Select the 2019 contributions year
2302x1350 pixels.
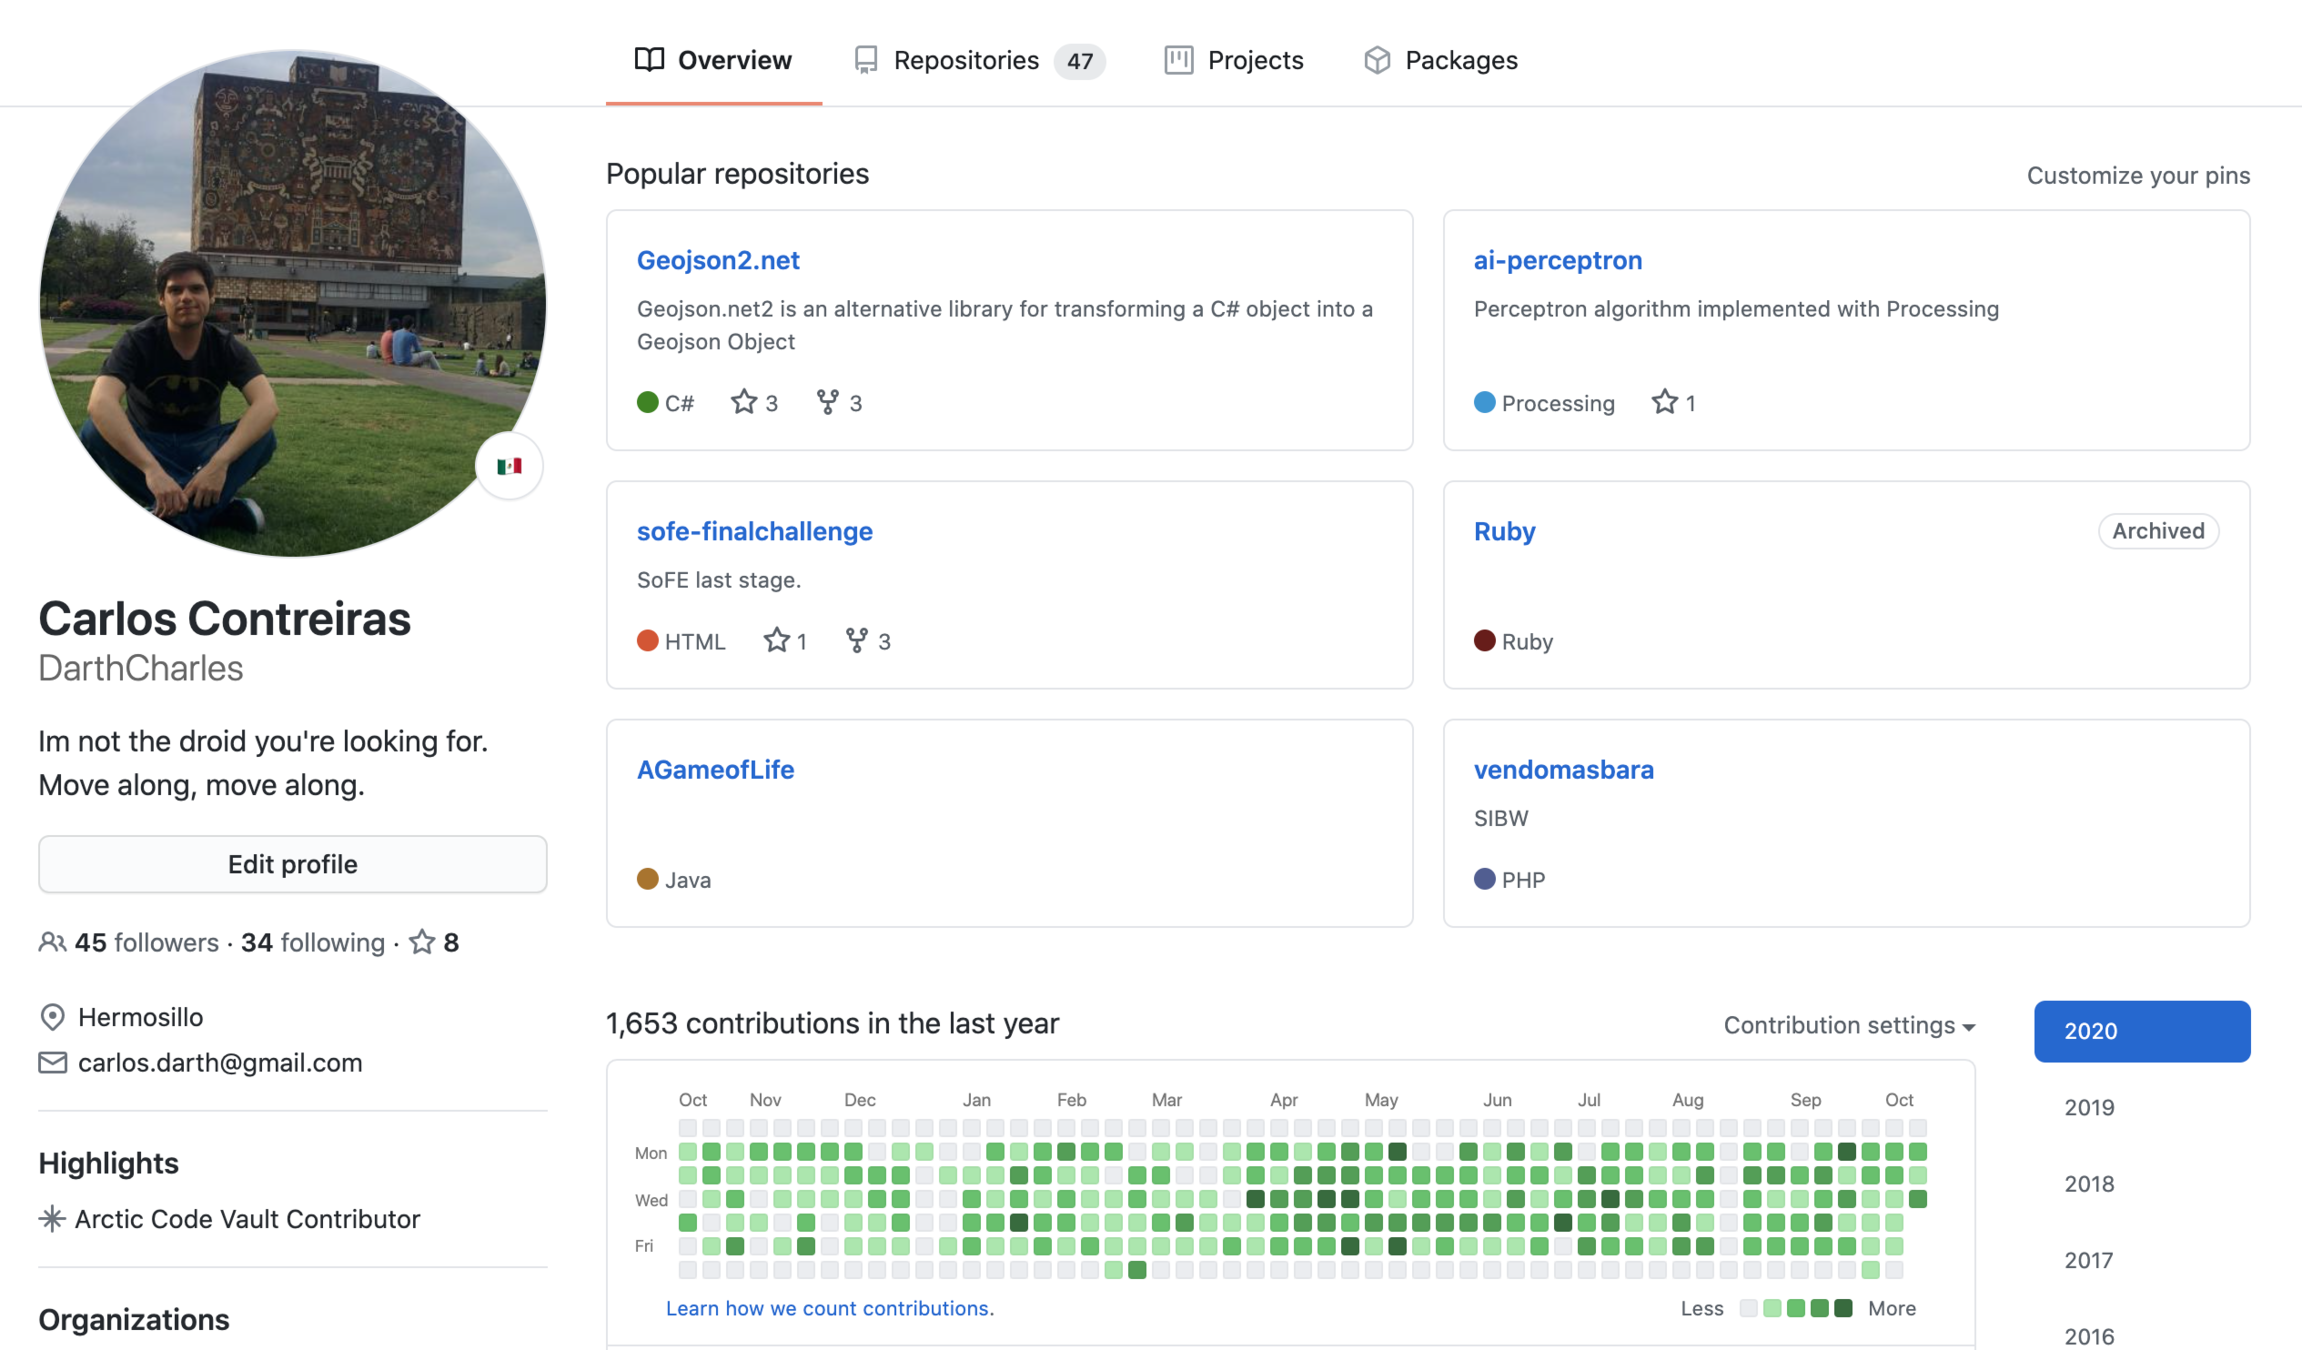tap(2089, 1107)
